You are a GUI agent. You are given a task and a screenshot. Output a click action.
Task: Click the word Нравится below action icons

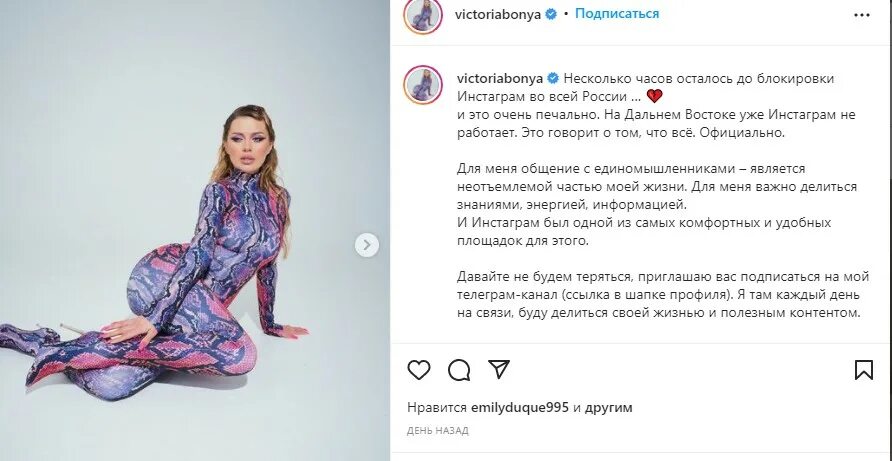(437, 408)
